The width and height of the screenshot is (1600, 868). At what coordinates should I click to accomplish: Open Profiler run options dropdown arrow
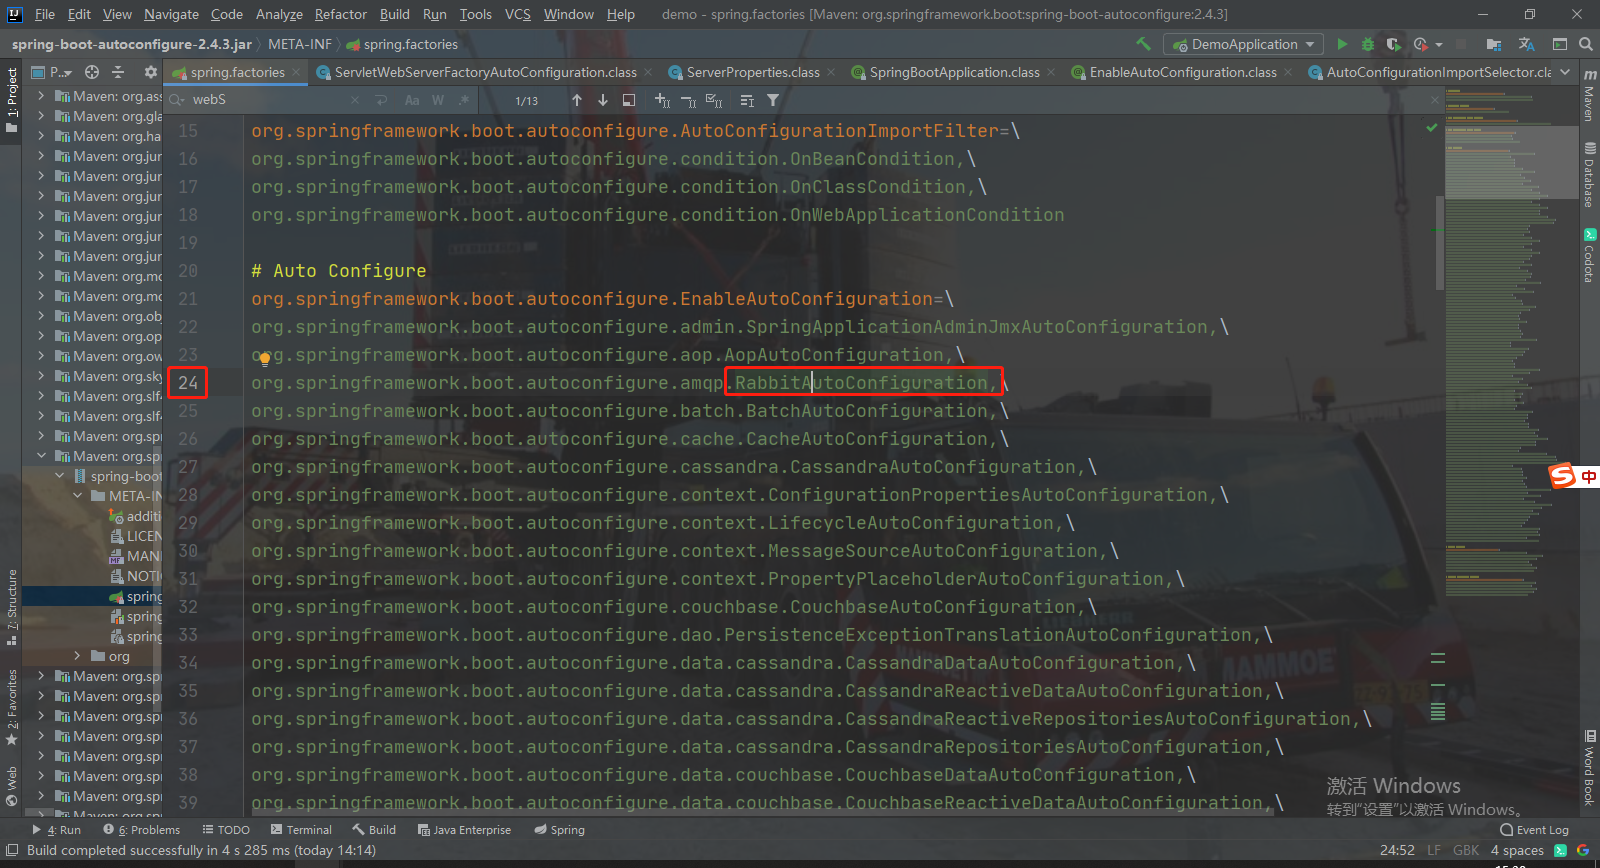click(1439, 44)
